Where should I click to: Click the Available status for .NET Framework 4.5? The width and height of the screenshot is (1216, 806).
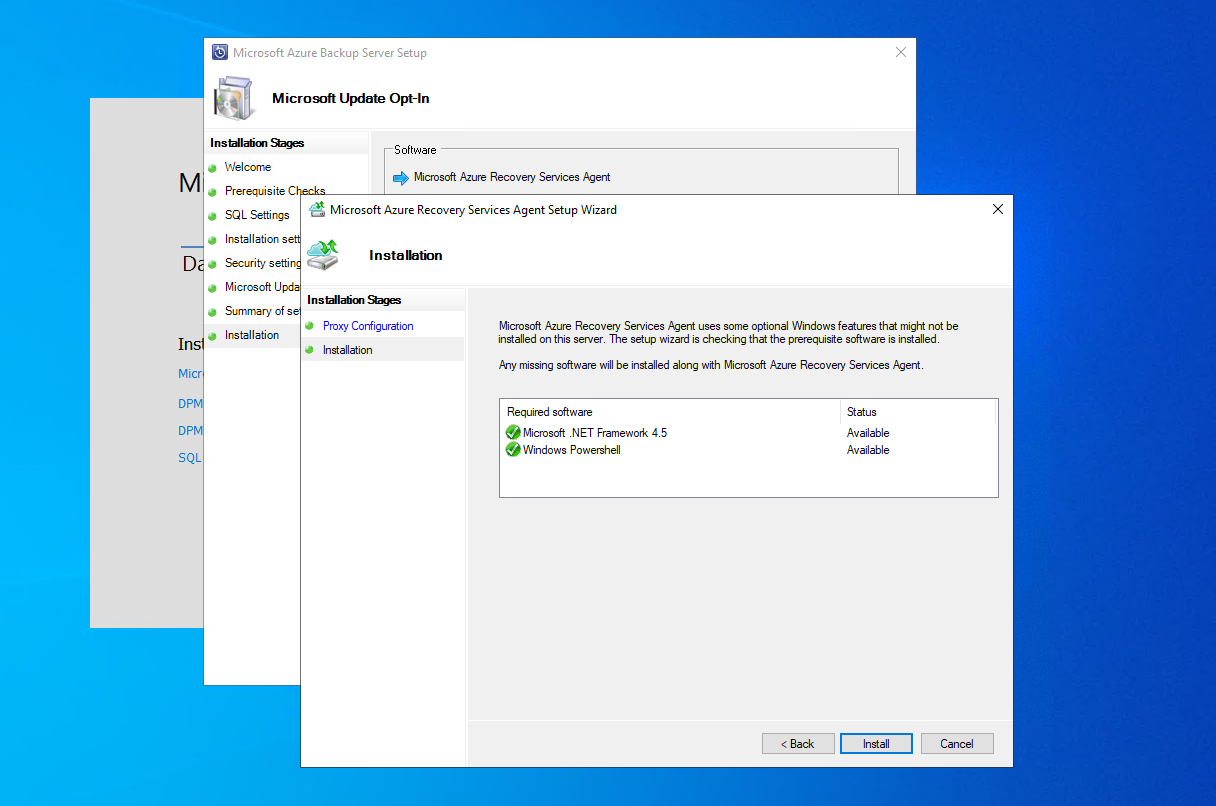point(868,433)
